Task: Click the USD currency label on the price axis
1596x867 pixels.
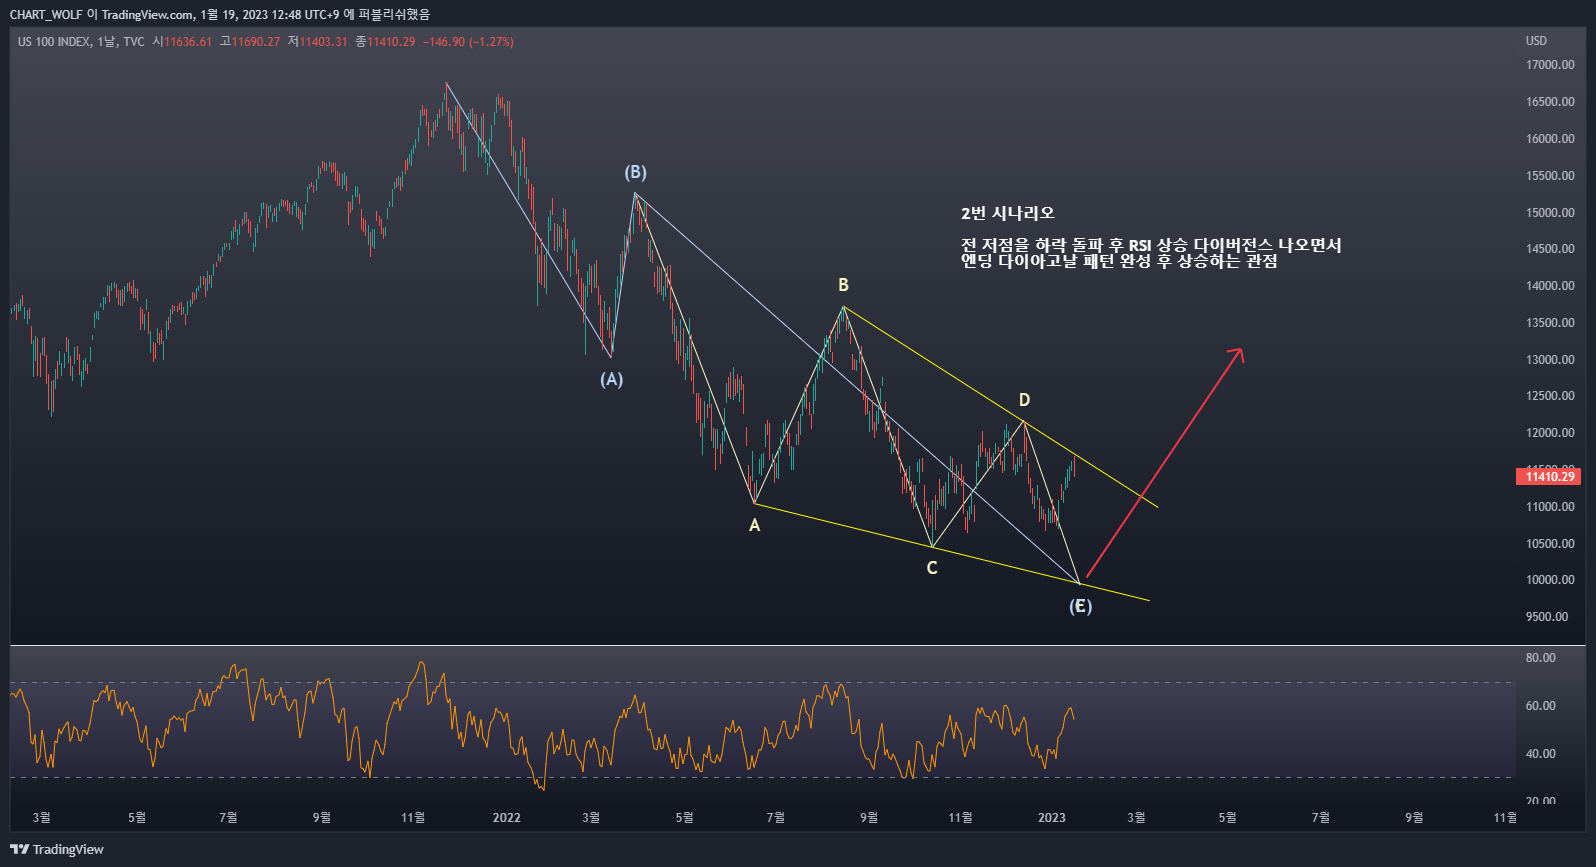Action: [x=1536, y=41]
